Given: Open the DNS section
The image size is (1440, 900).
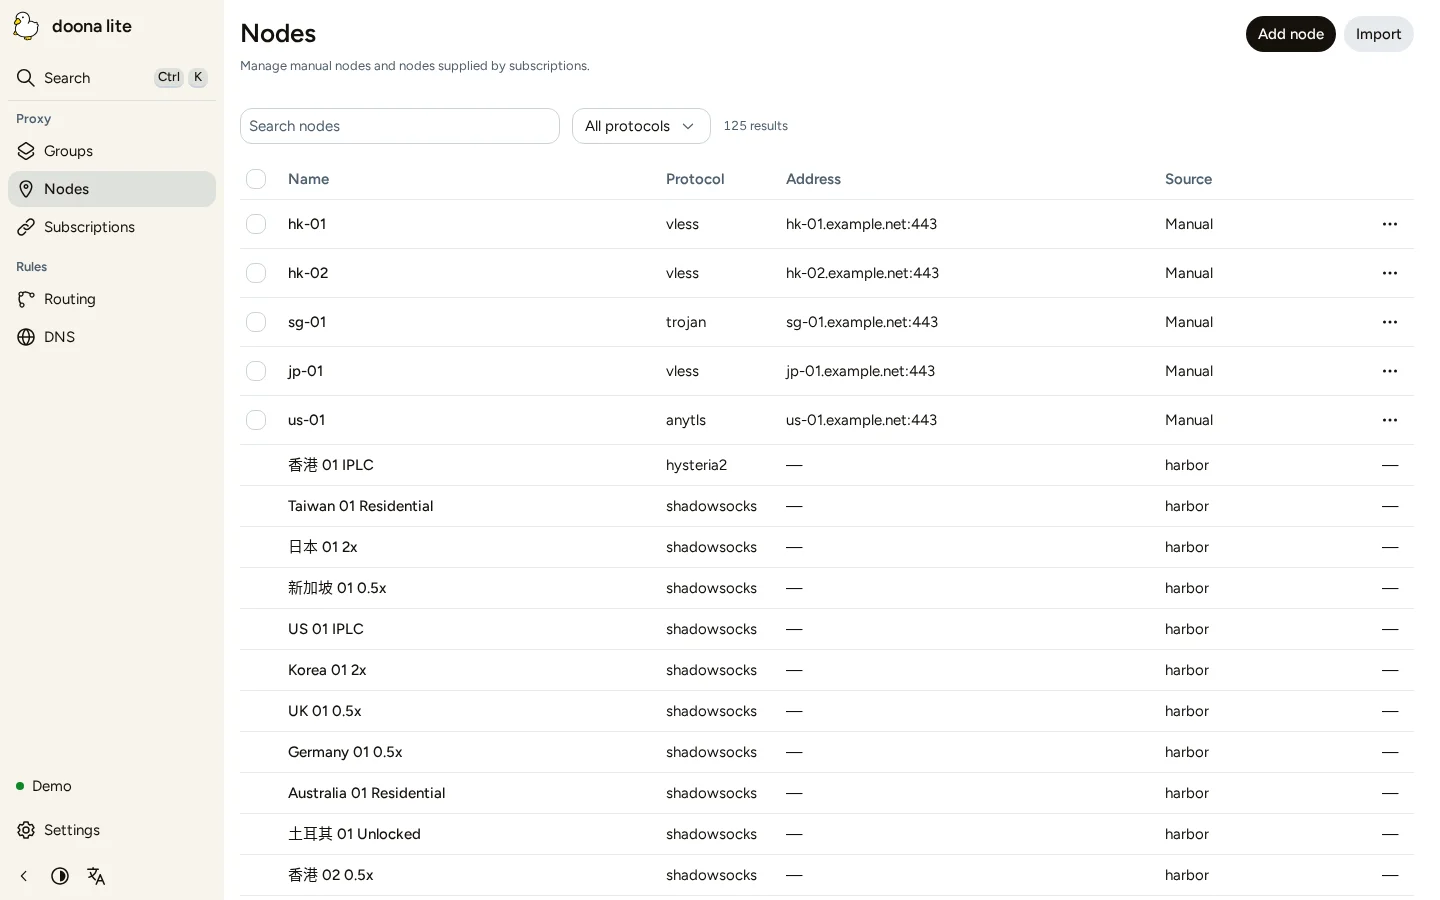Looking at the screenshot, I should [x=112, y=337].
